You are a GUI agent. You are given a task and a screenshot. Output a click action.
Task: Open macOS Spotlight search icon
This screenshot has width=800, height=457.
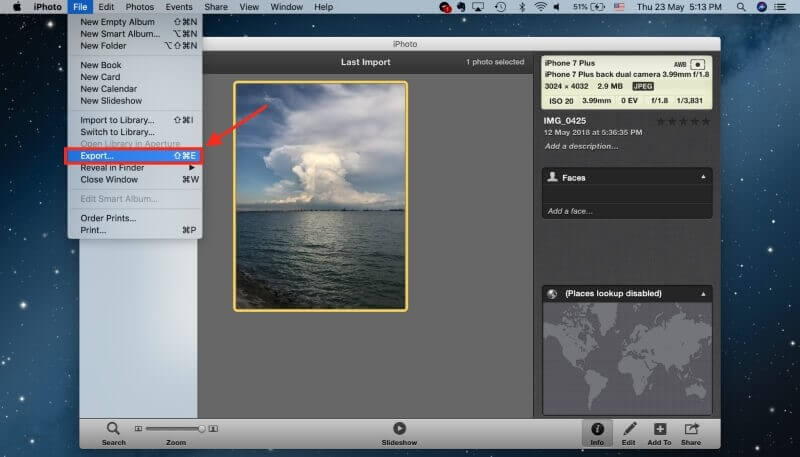[x=741, y=7]
